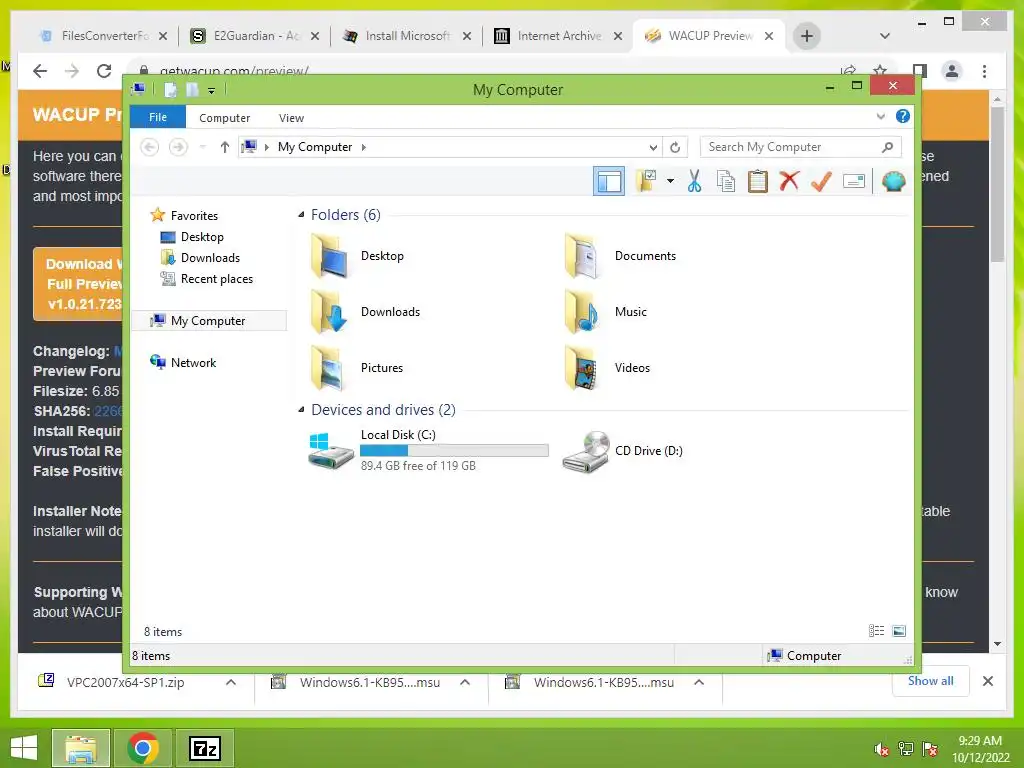The image size is (1024, 768).
Task: Open Explorer help question mark icon
Action: pyautogui.click(x=903, y=116)
